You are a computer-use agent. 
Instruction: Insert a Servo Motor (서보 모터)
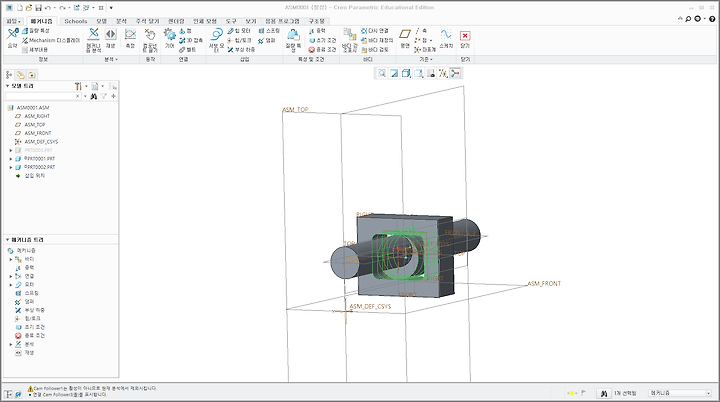click(x=216, y=40)
